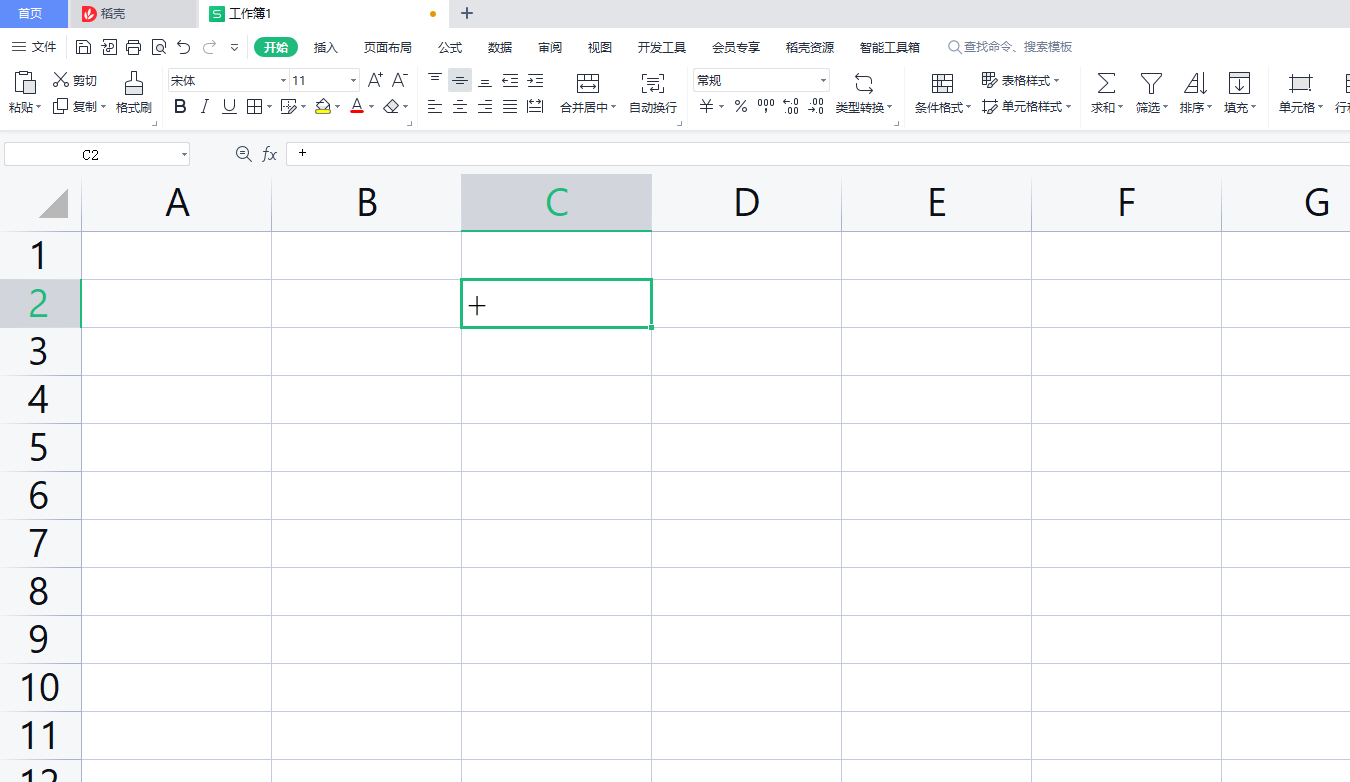Viewport: 1350px width, 782px height.
Task: Click the Save icon in quick toolbar
Action: point(84,47)
